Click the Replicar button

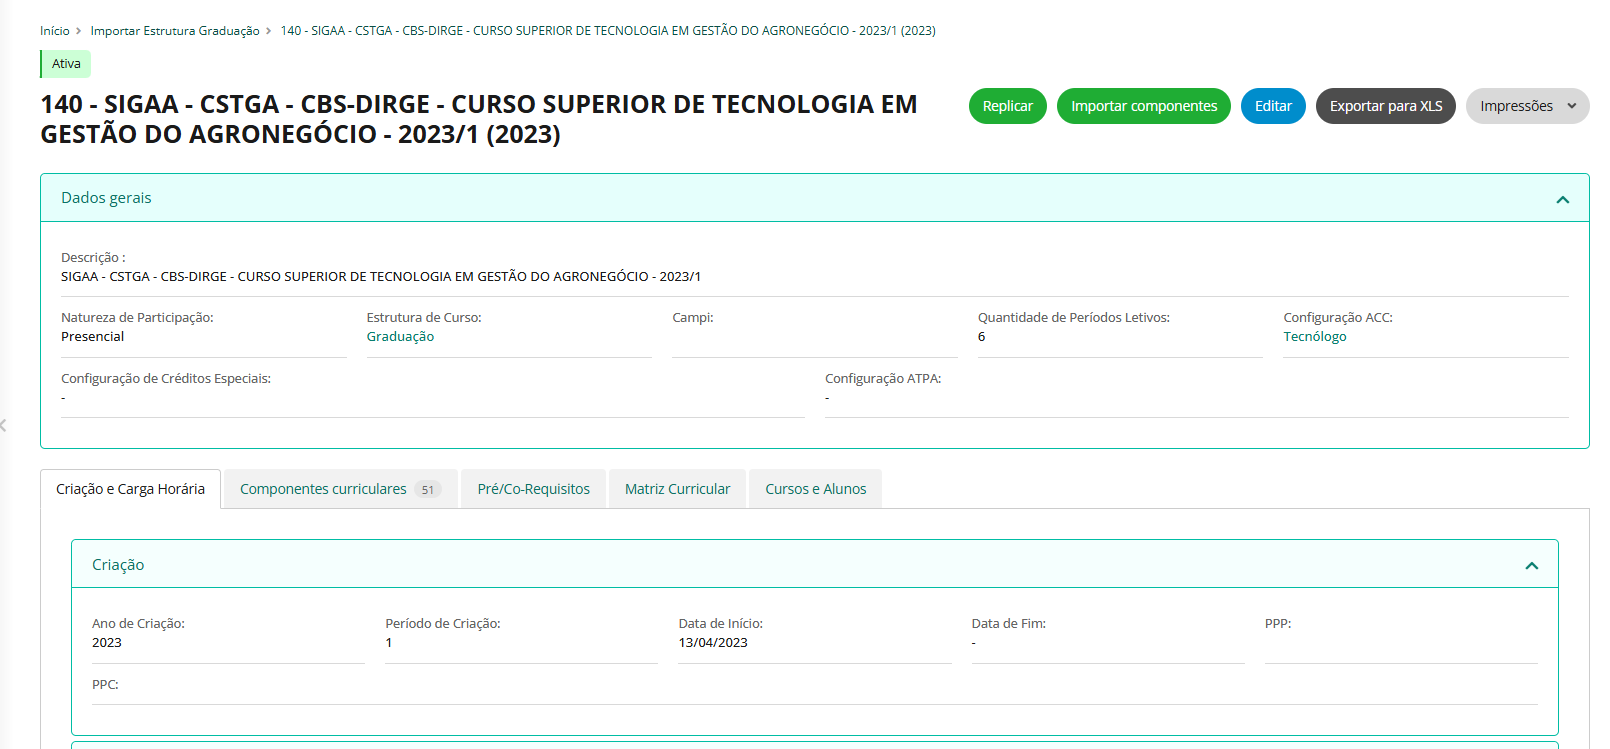[1007, 106]
